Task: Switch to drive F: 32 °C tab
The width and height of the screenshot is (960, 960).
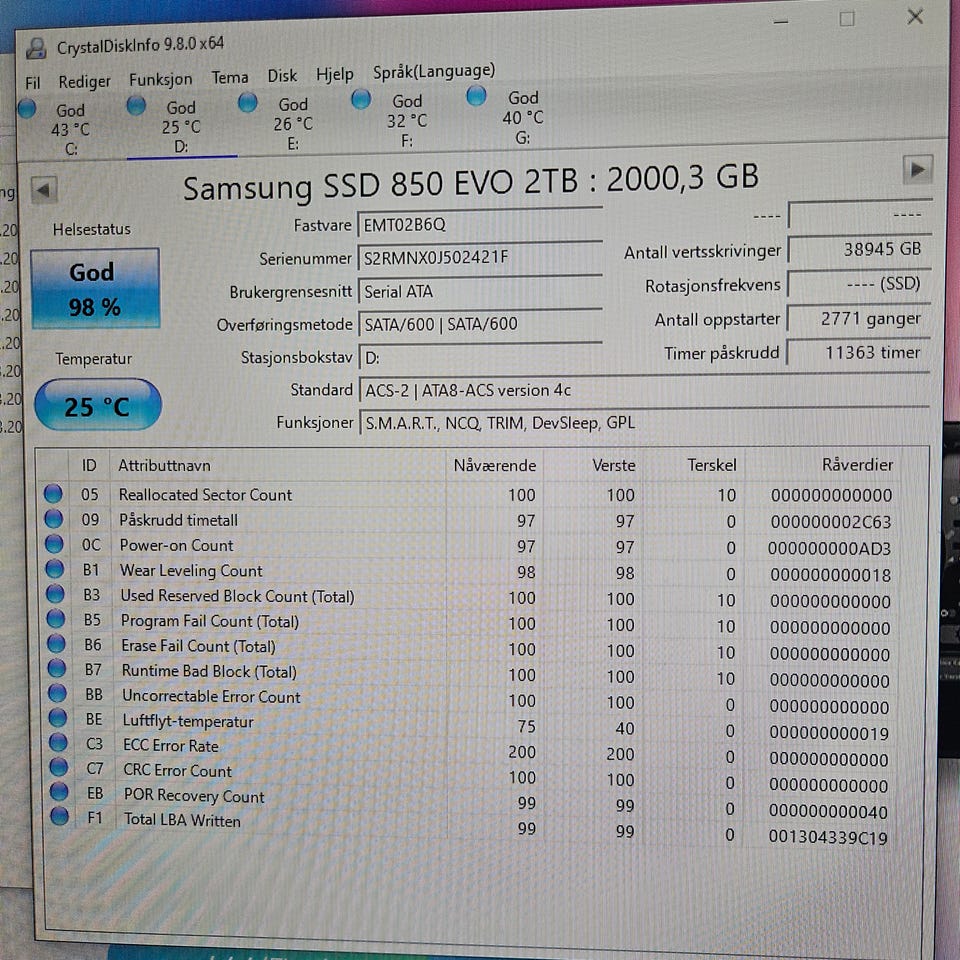Action: [407, 121]
